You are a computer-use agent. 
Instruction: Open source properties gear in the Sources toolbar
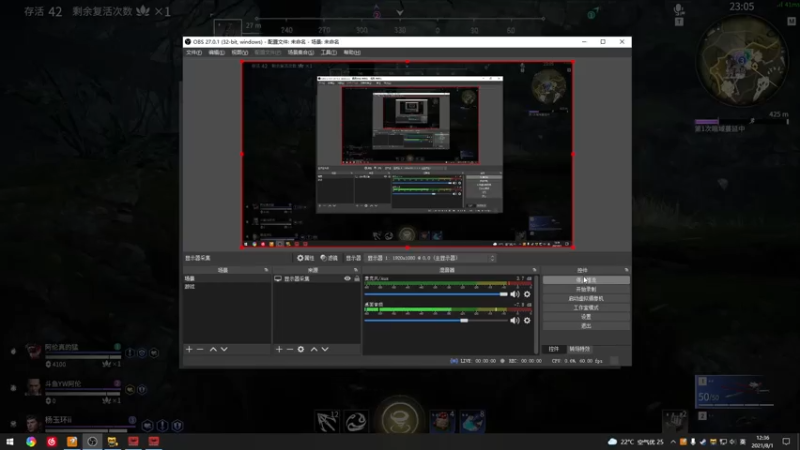pos(301,349)
